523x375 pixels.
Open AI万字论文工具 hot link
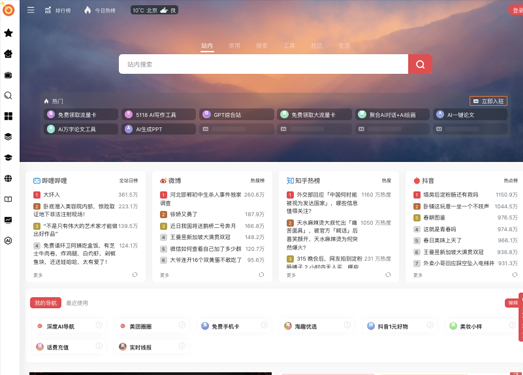click(x=81, y=129)
